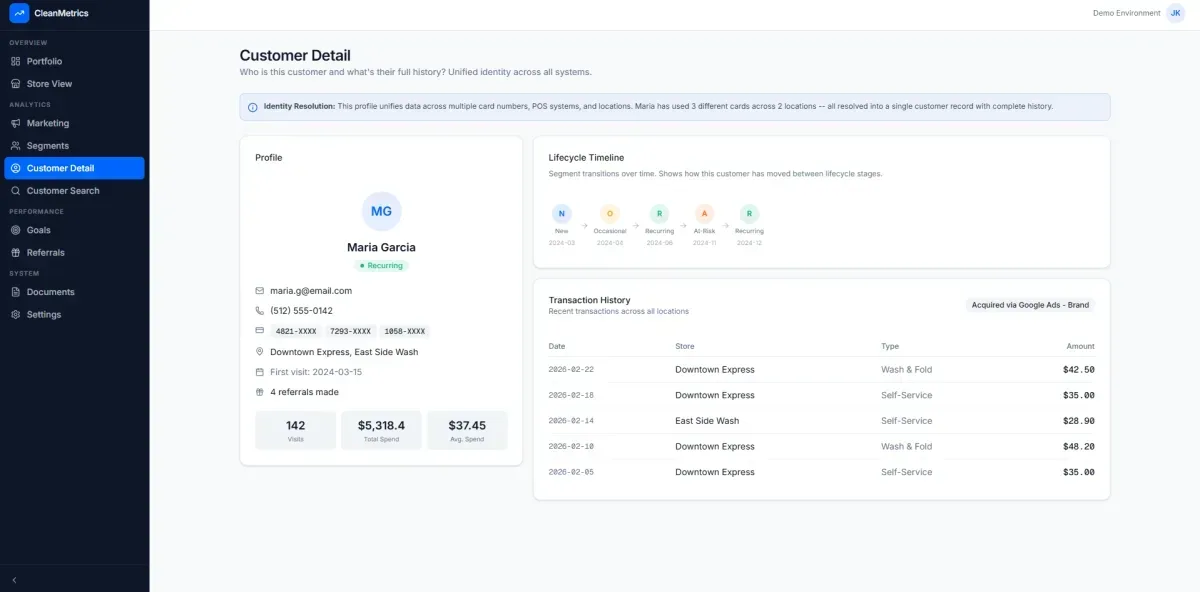
Task: Click the Customer Search magnifier icon
Action: coord(17,190)
